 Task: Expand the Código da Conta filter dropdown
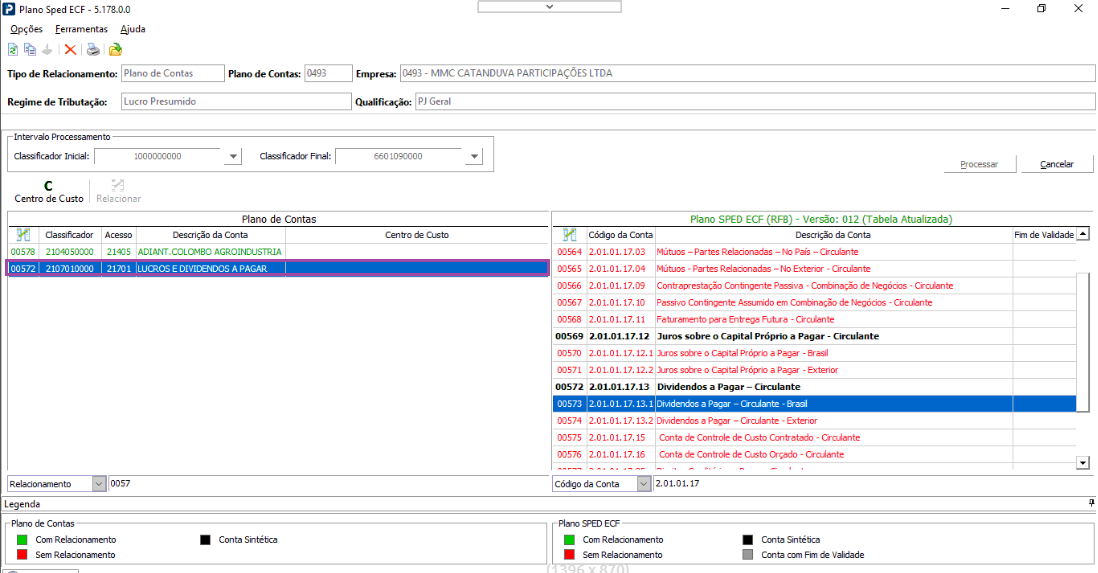click(x=644, y=483)
